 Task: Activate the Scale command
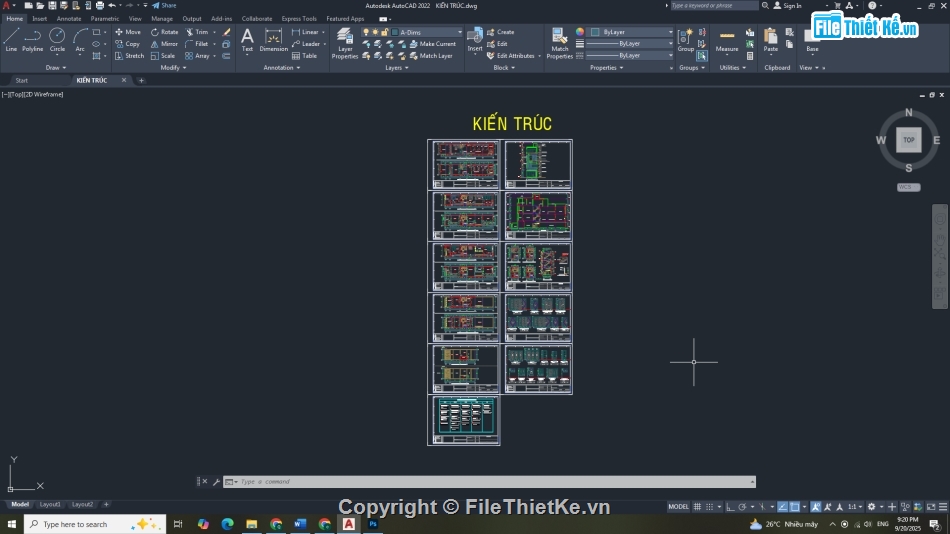(x=162, y=56)
